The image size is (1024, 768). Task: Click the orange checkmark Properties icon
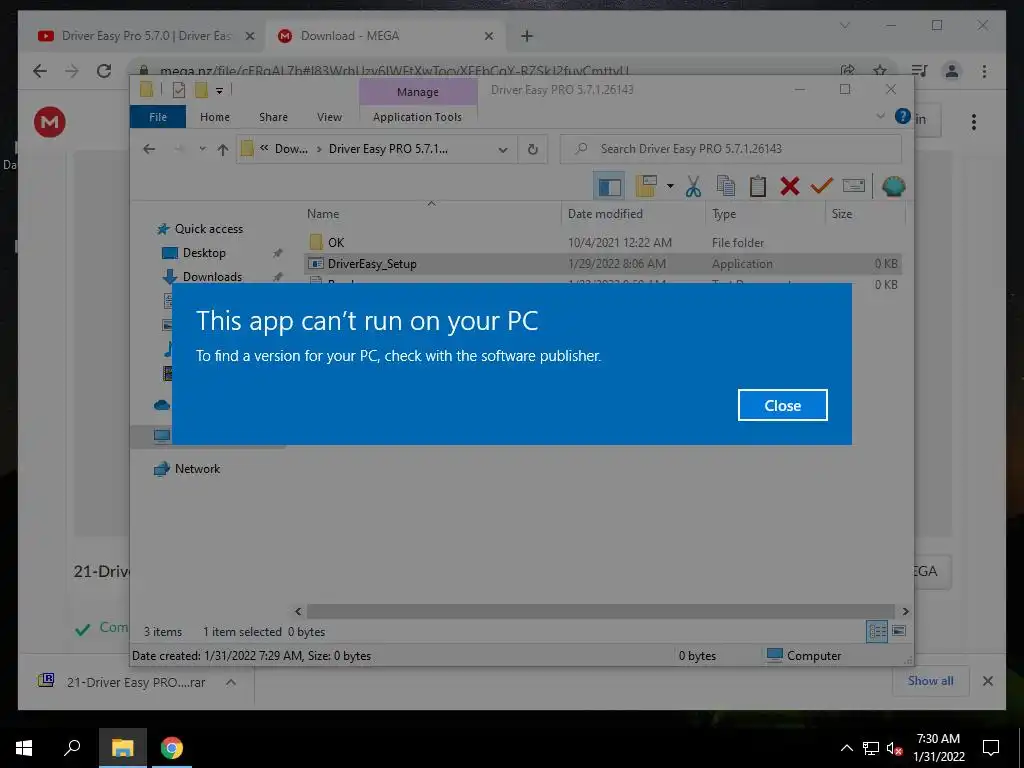click(x=821, y=186)
